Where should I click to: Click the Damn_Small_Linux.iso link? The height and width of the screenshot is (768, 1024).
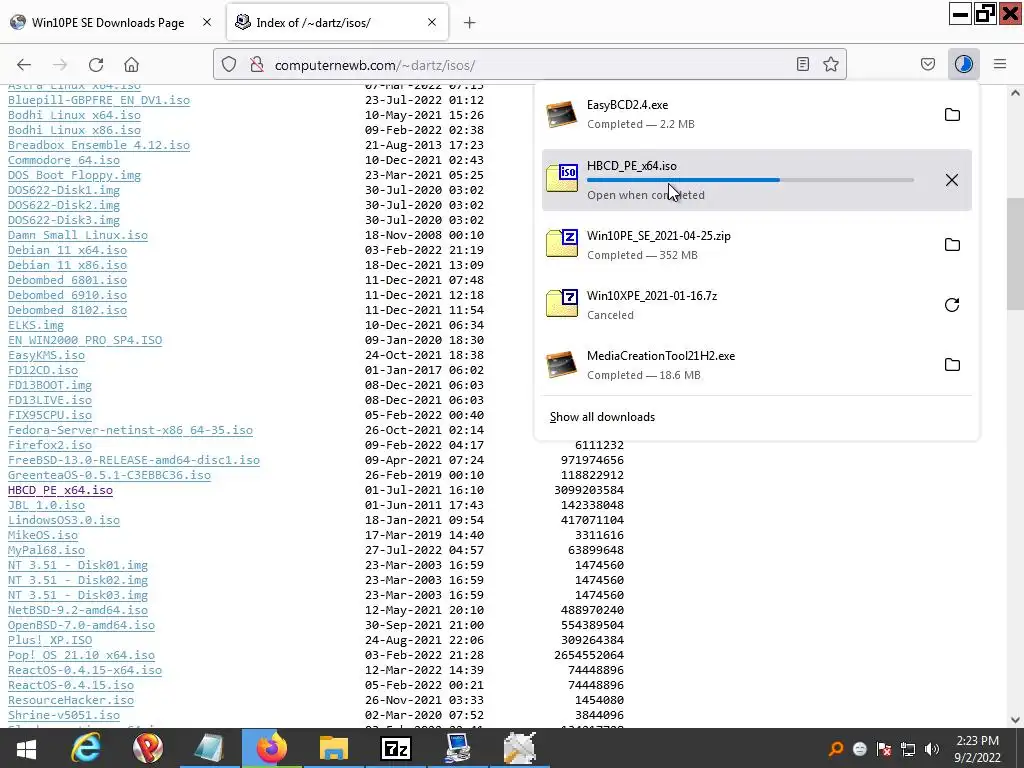click(x=78, y=235)
